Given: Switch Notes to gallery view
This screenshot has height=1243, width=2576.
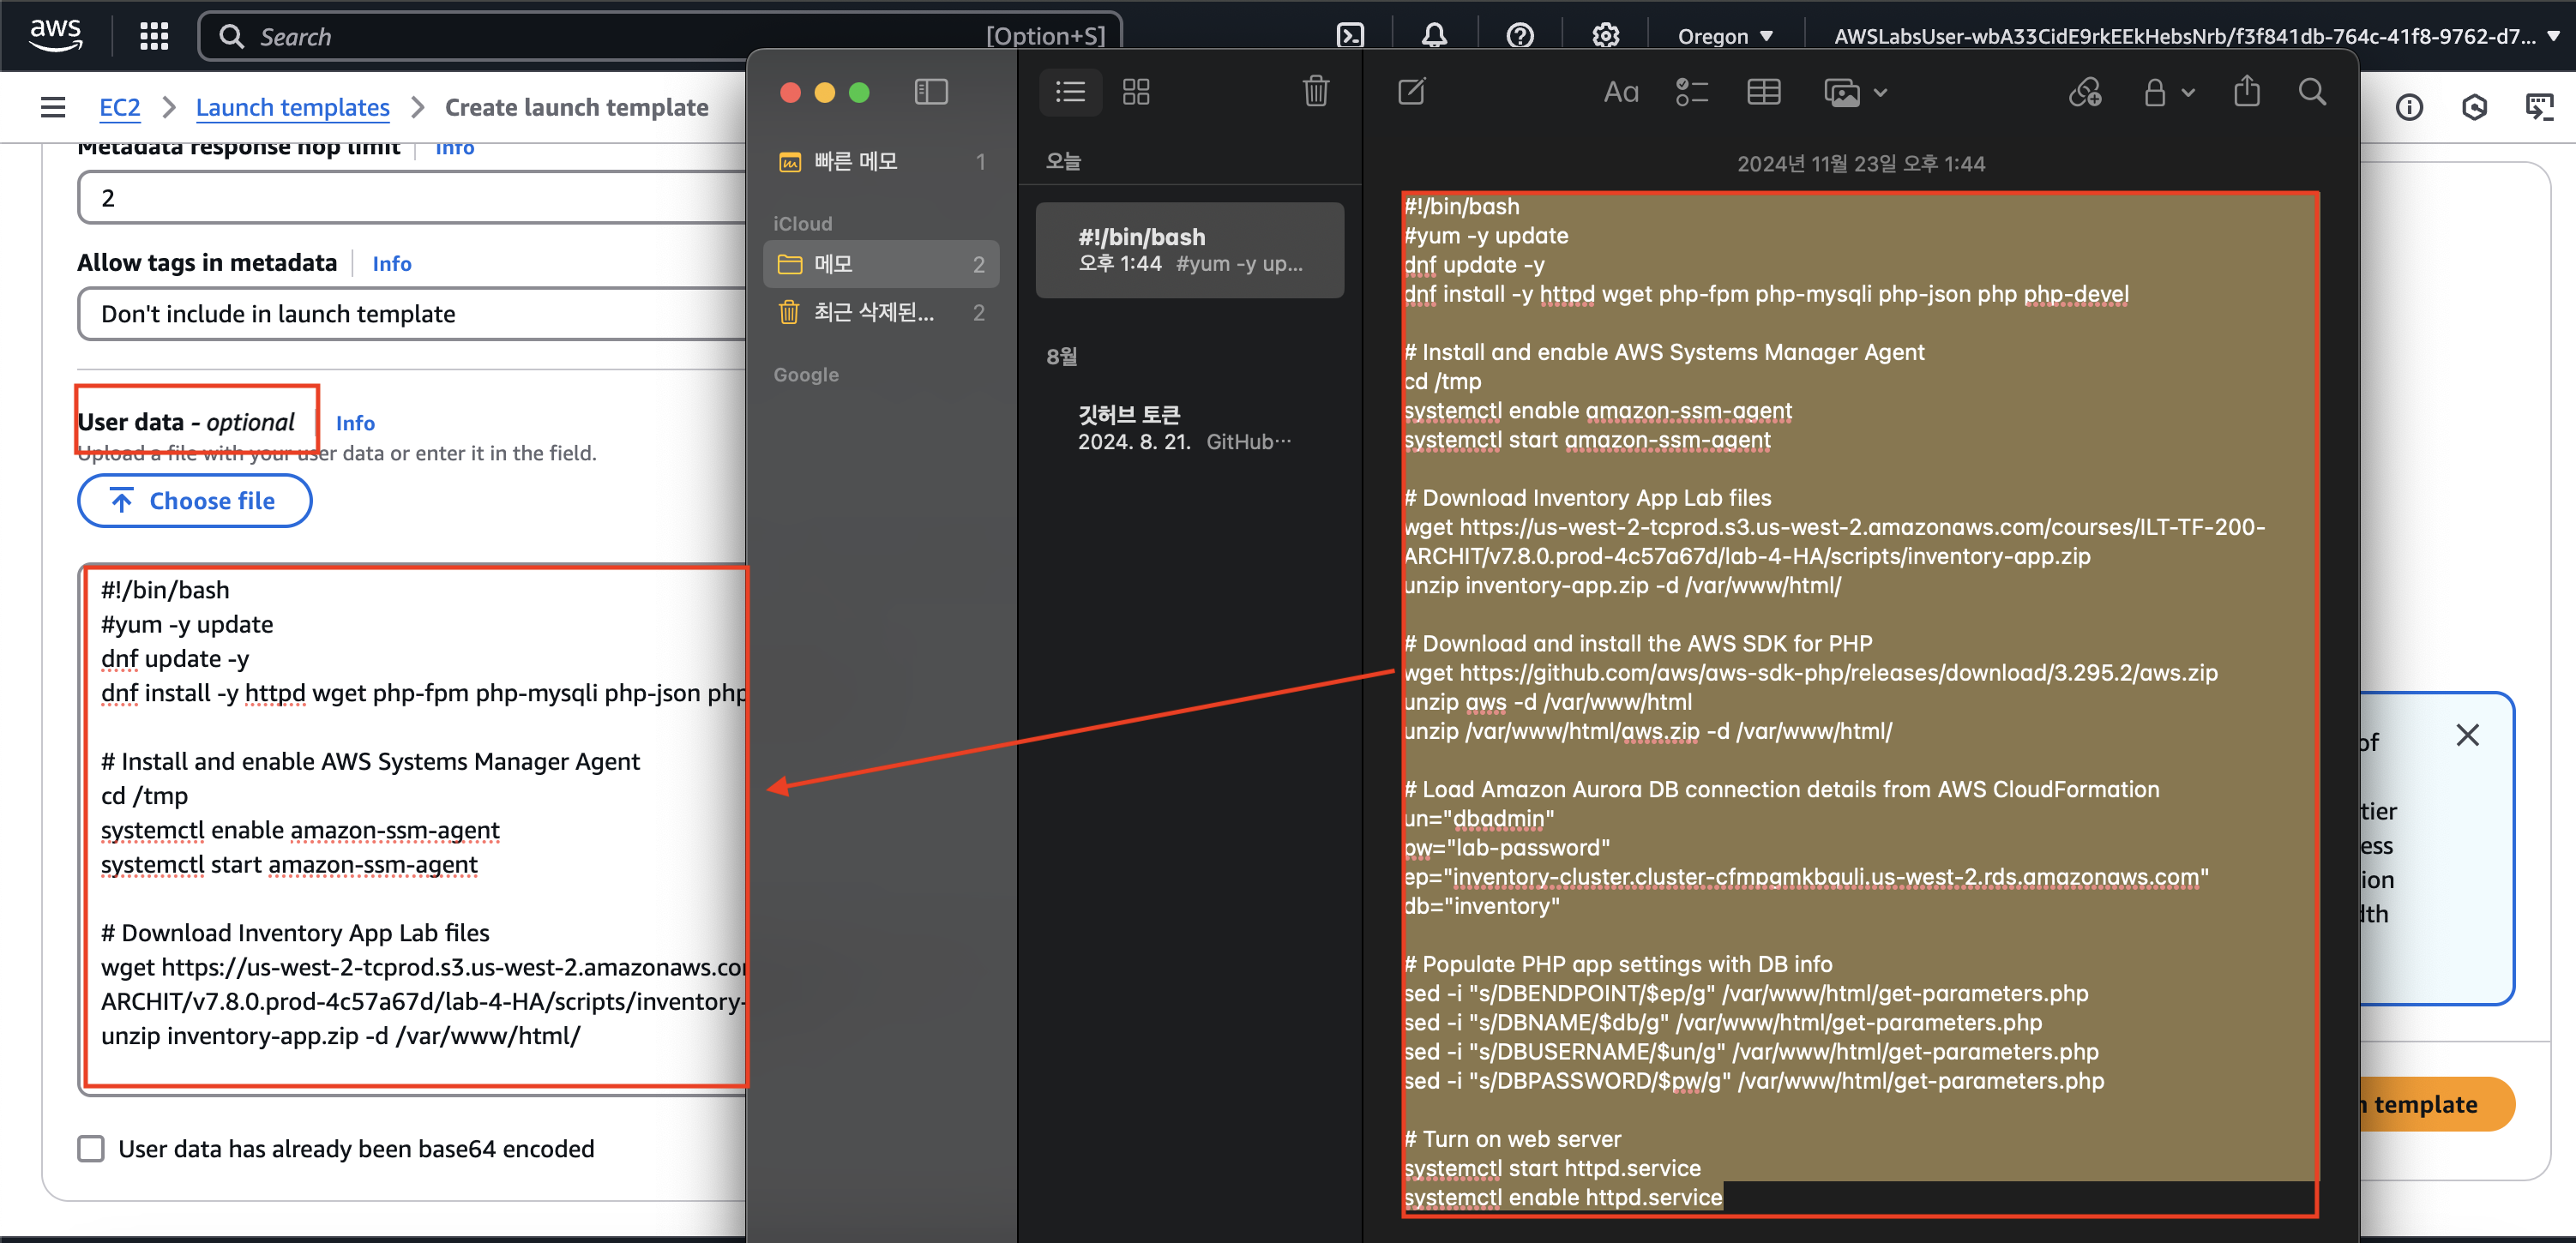Looking at the screenshot, I should pyautogui.click(x=1136, y=92).
